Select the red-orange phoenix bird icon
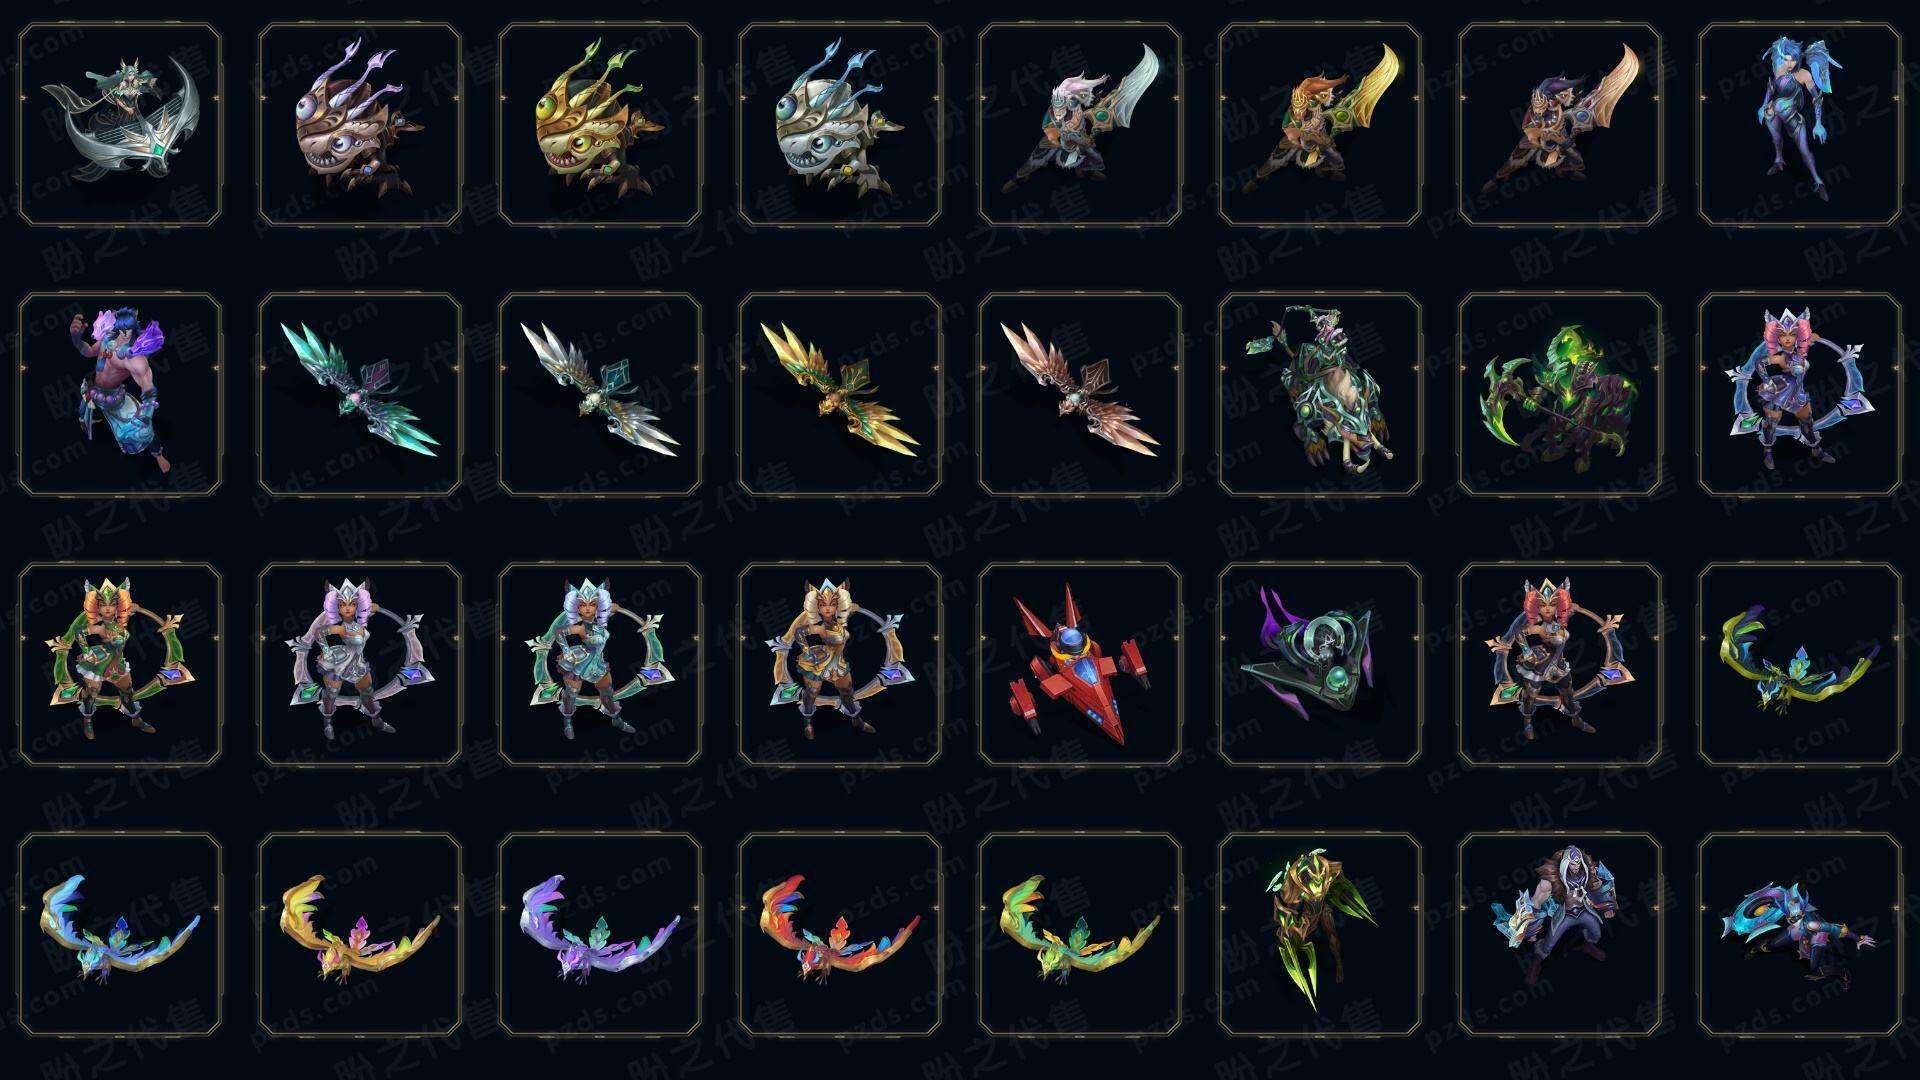Screen dimensions: 1920x1080 point(840,934)
